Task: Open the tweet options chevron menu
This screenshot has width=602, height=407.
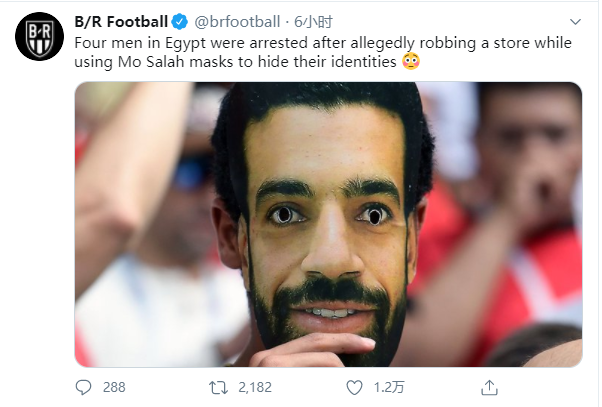Action: coord(574,21)
